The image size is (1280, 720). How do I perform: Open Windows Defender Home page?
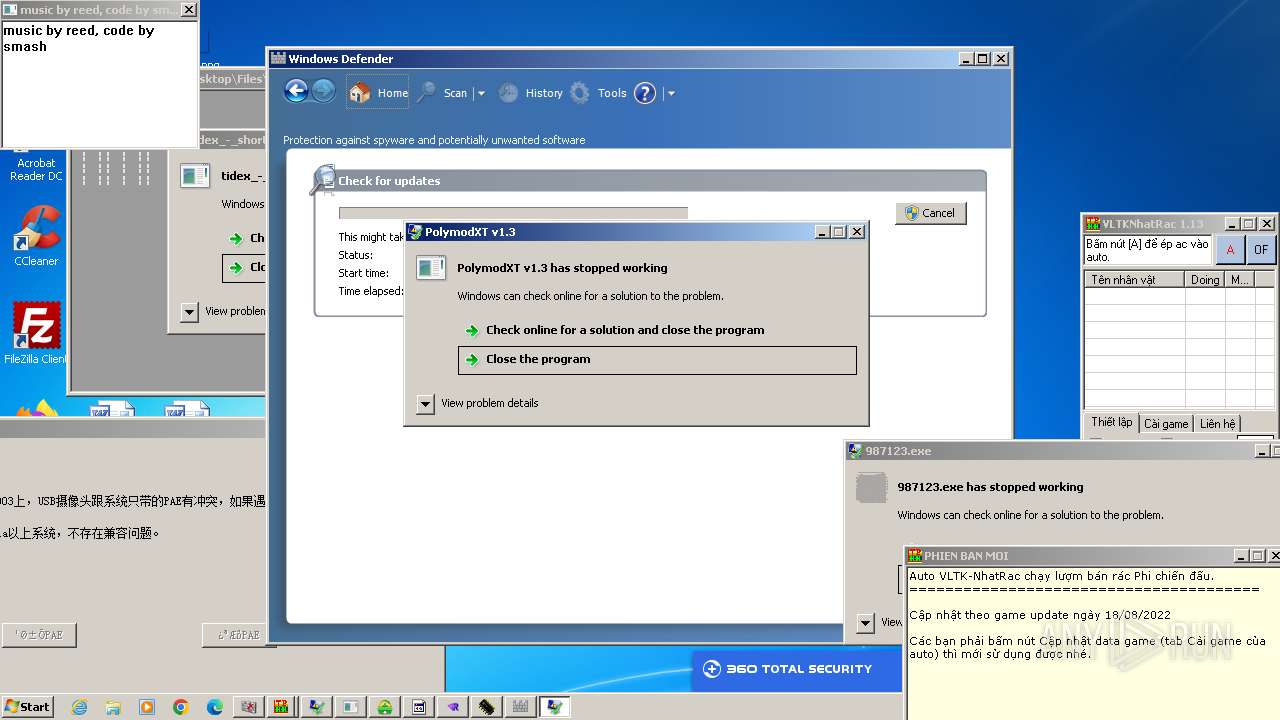379,93
